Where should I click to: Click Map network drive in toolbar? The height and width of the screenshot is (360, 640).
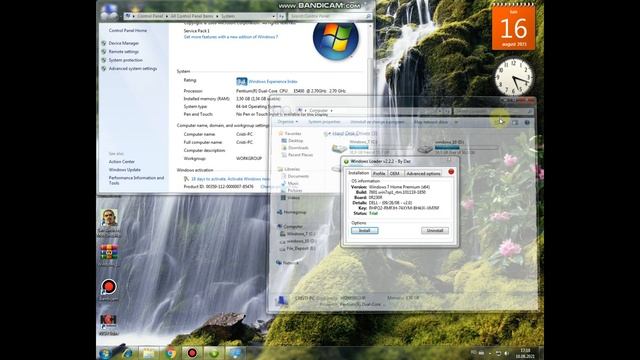click(x=431, y=122)
